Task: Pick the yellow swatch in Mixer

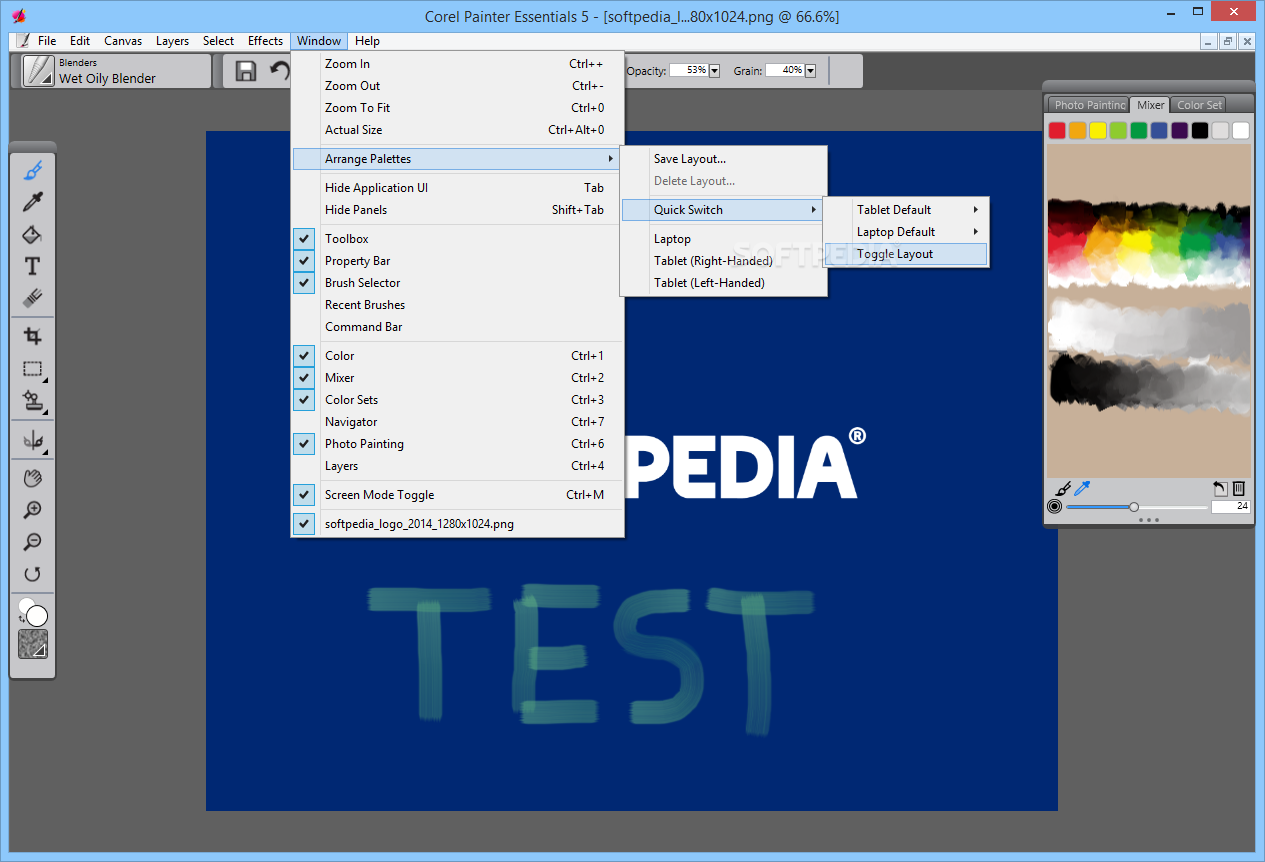Action: coord(1098,130)
